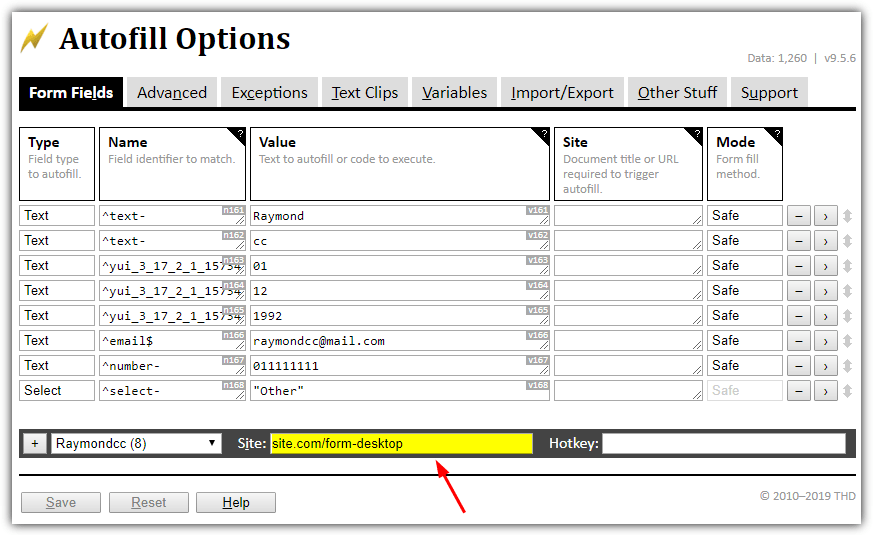Click arrow button on the ^email$ row
873x535 pixels.
point(826,341)
